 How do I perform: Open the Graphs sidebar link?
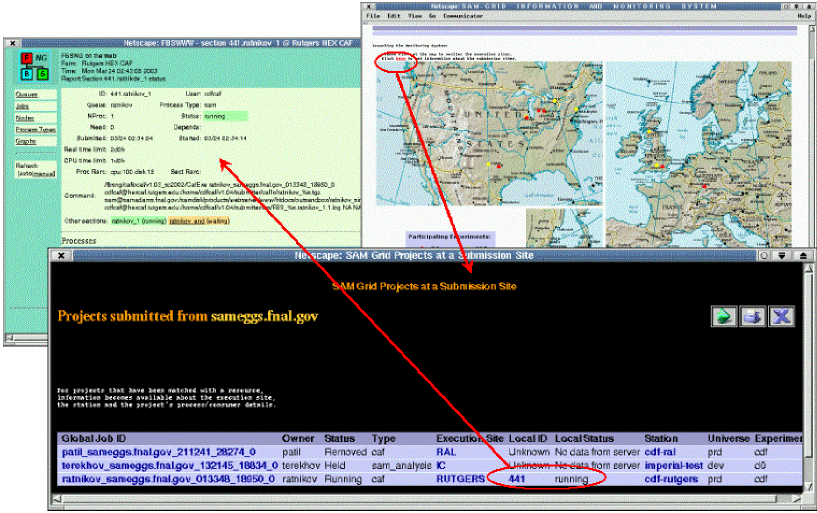tap(26, 142)
